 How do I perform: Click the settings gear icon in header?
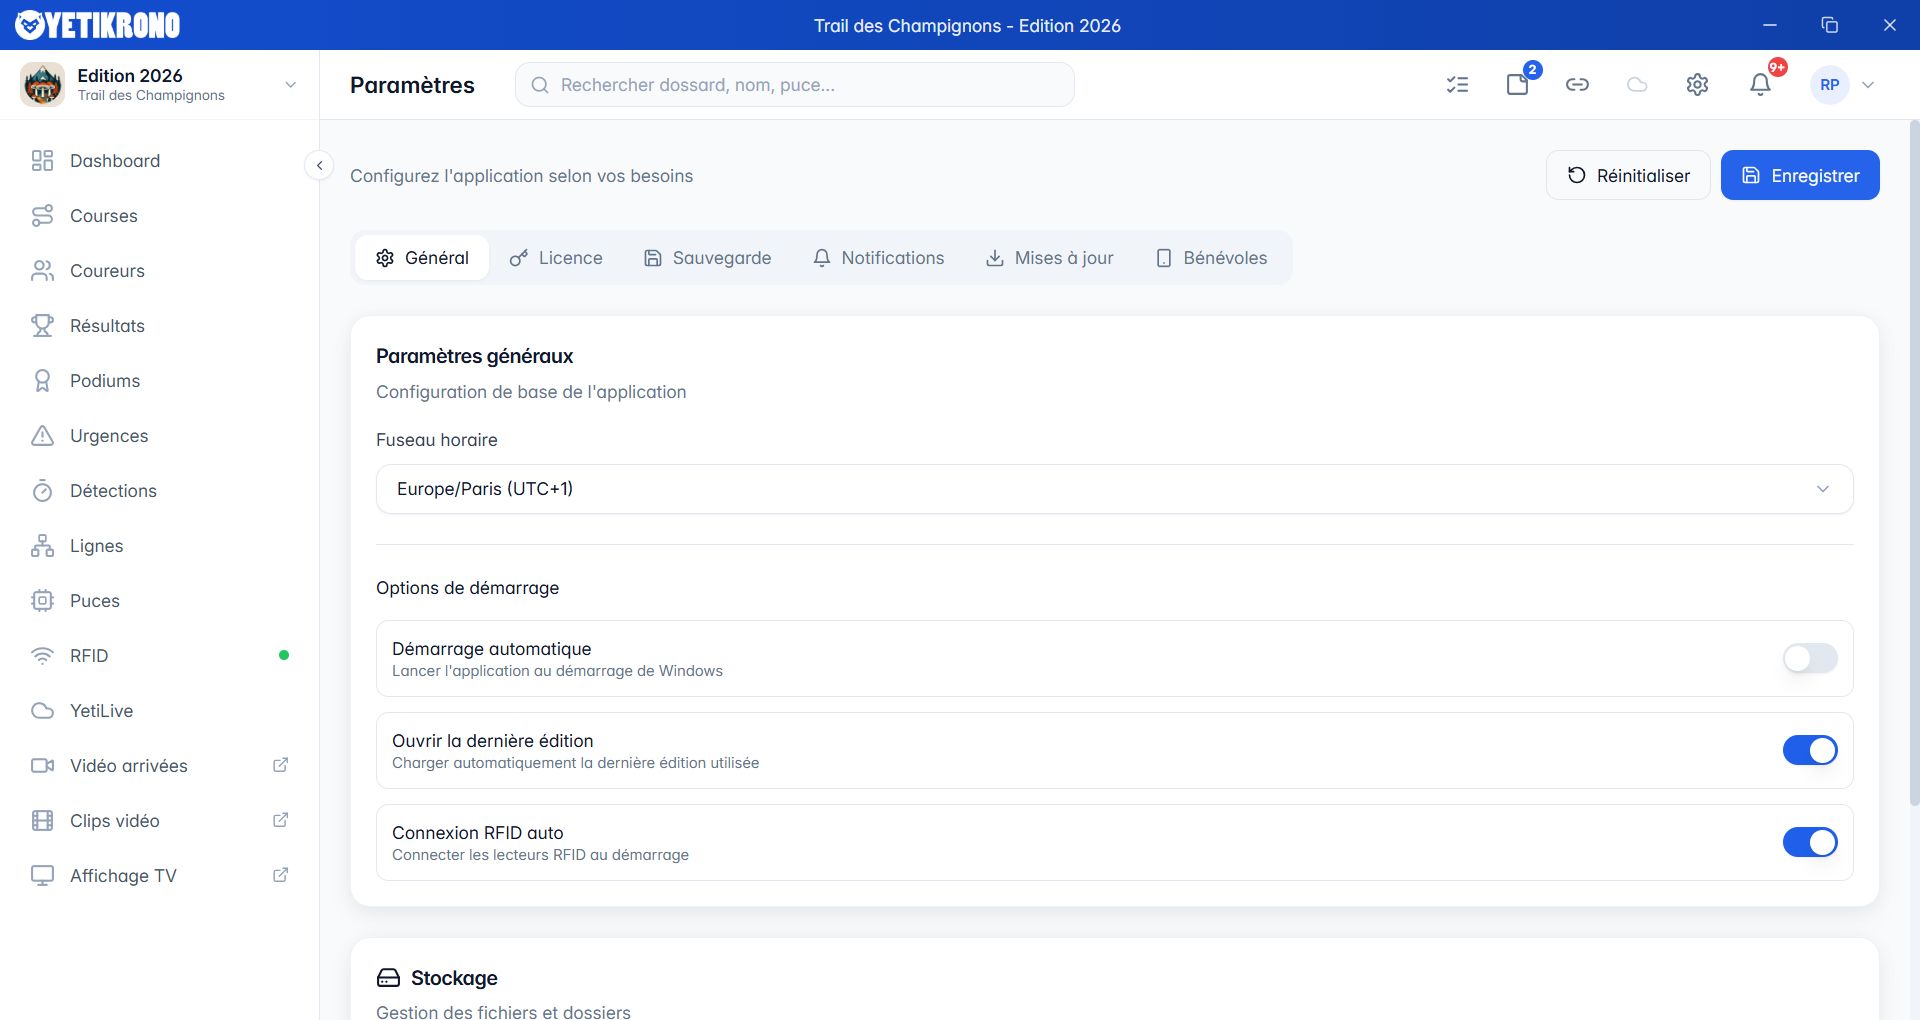click(1697, 85)
